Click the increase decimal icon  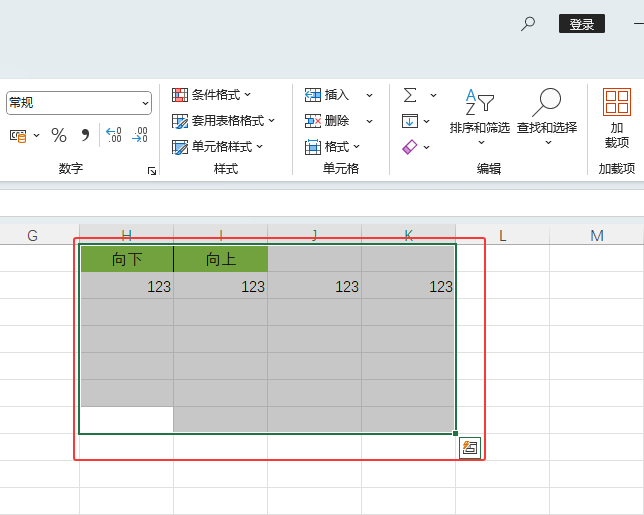[114, 135]
